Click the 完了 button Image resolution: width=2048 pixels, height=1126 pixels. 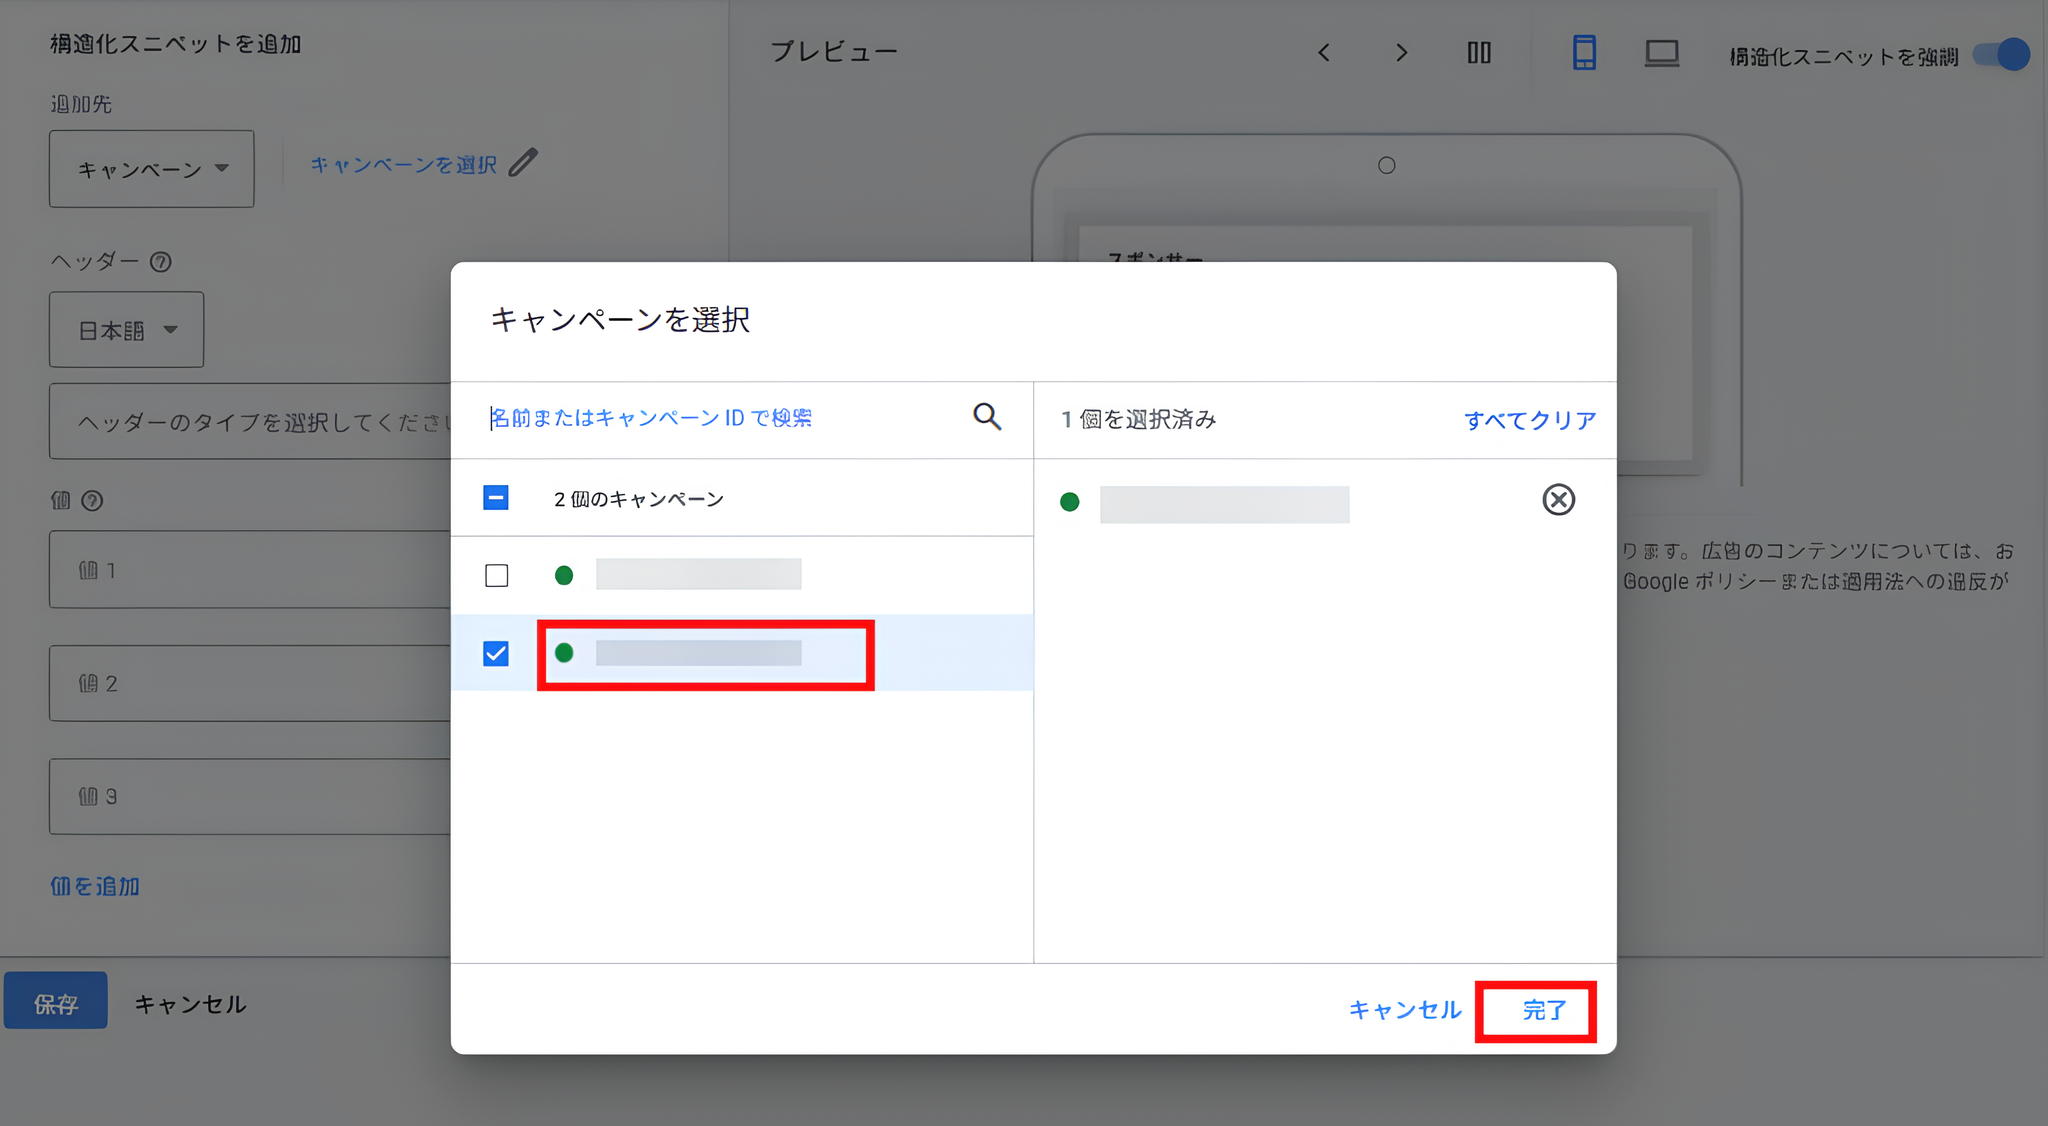[x=1537, y=1010]
